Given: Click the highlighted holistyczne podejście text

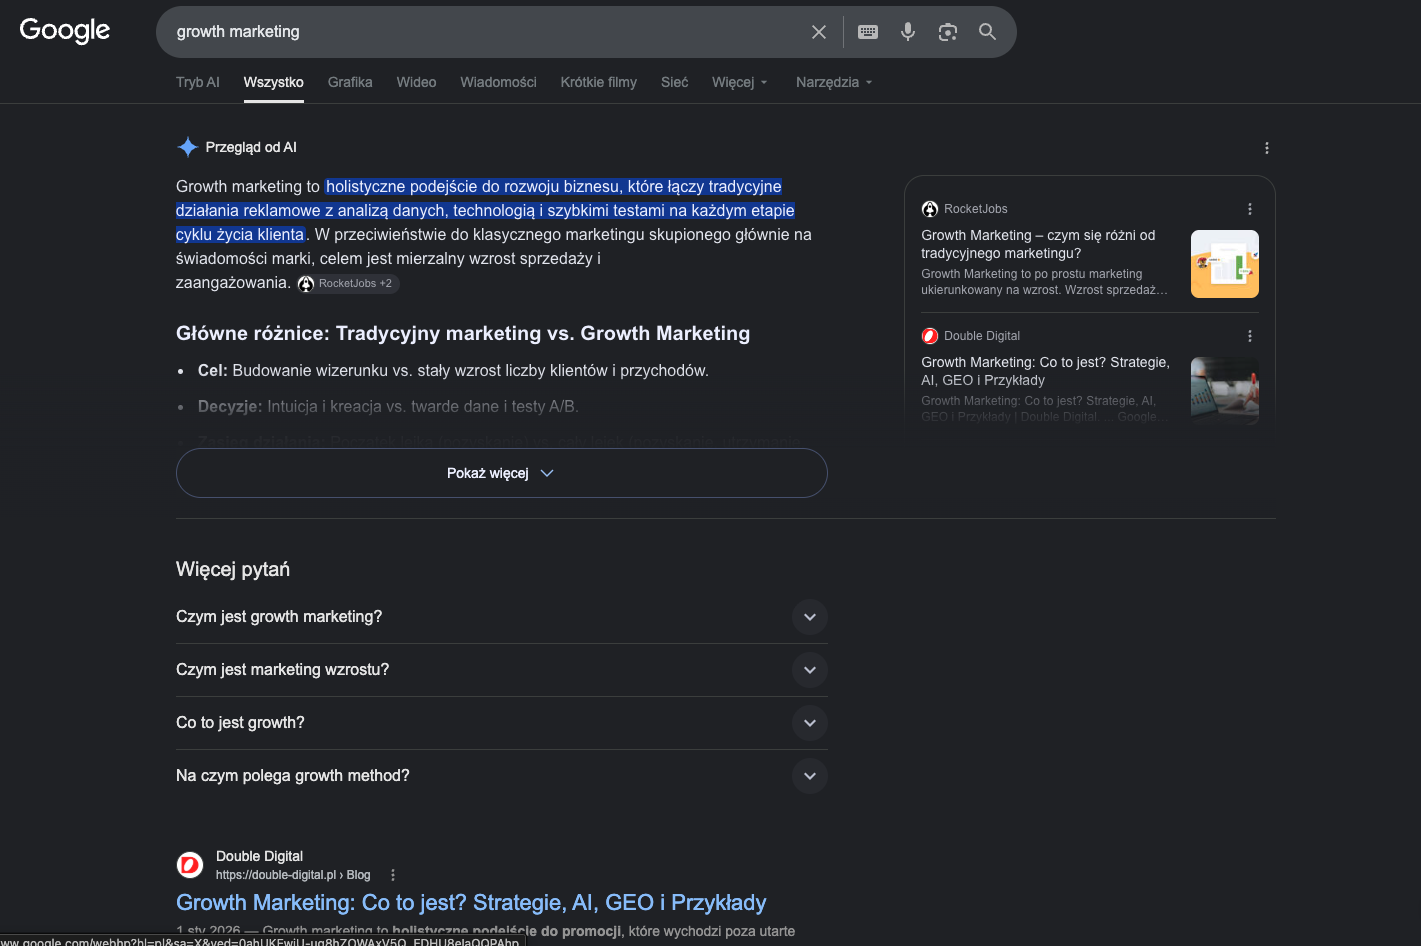Looking at the screenshot, I should (485, 210).
